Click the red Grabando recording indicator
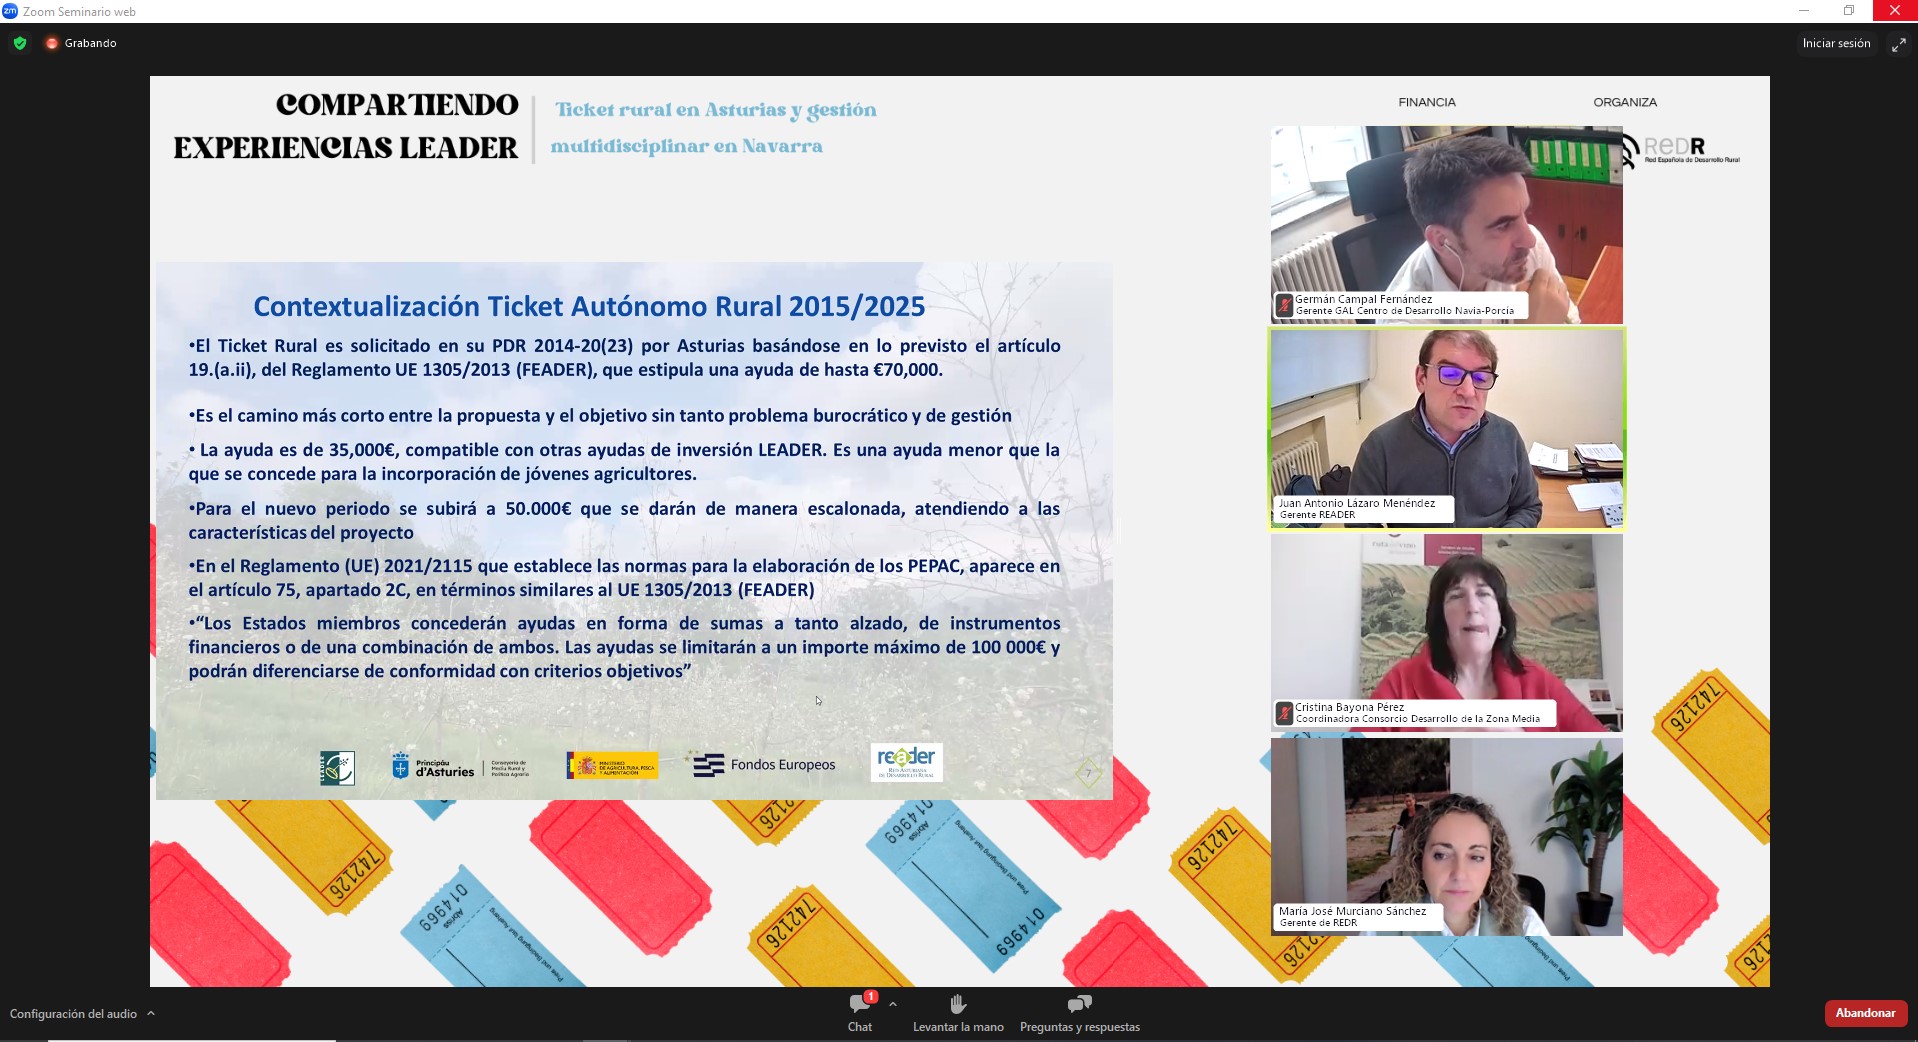 click(52, 43)
